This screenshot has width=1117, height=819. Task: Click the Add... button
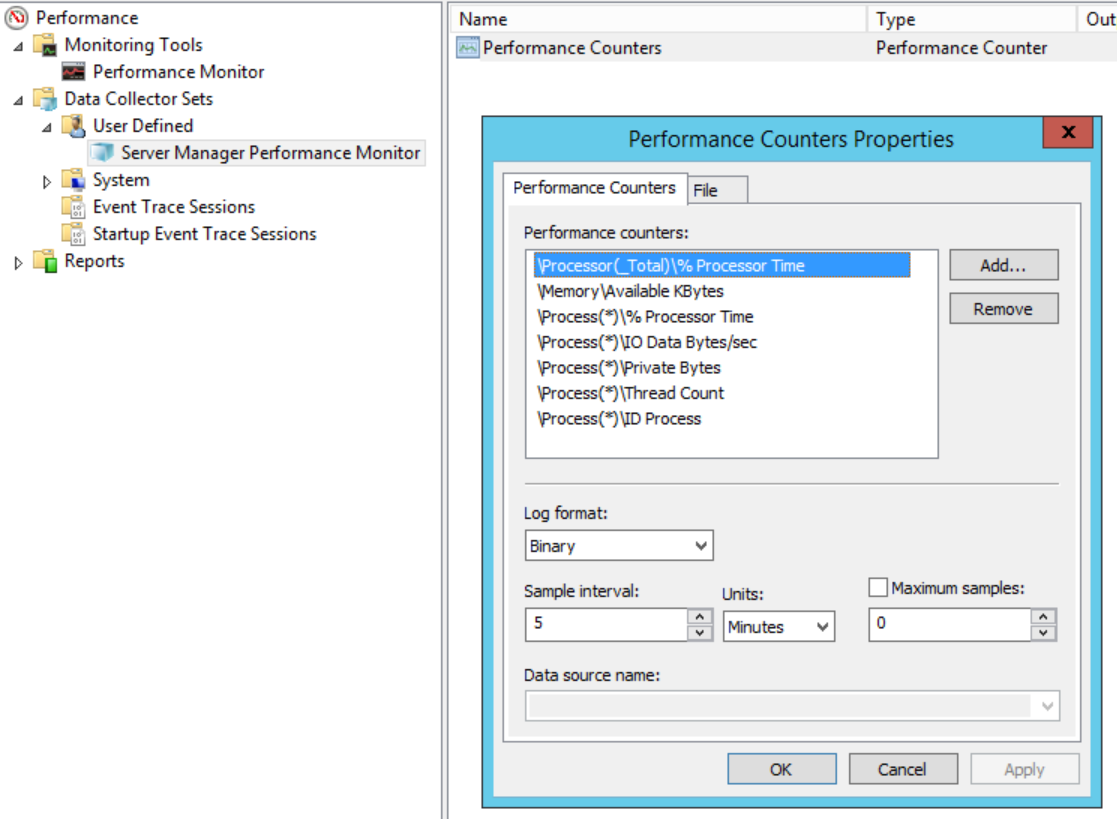click(x=1003, y=265)
